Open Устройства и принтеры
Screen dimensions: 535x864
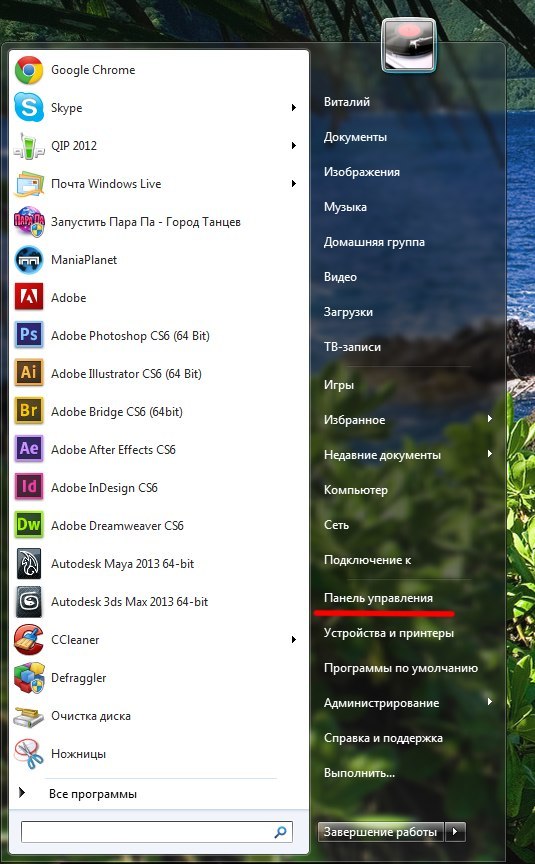pos(388,633)
